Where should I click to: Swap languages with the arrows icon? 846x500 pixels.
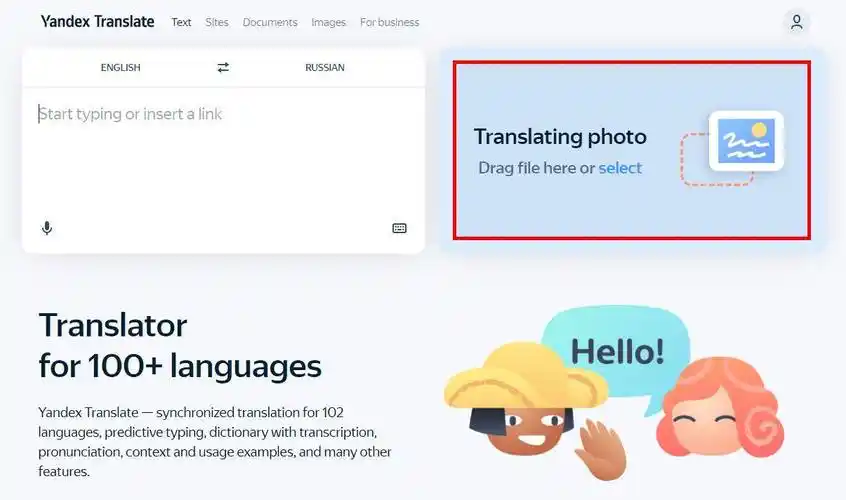point(223,67)
